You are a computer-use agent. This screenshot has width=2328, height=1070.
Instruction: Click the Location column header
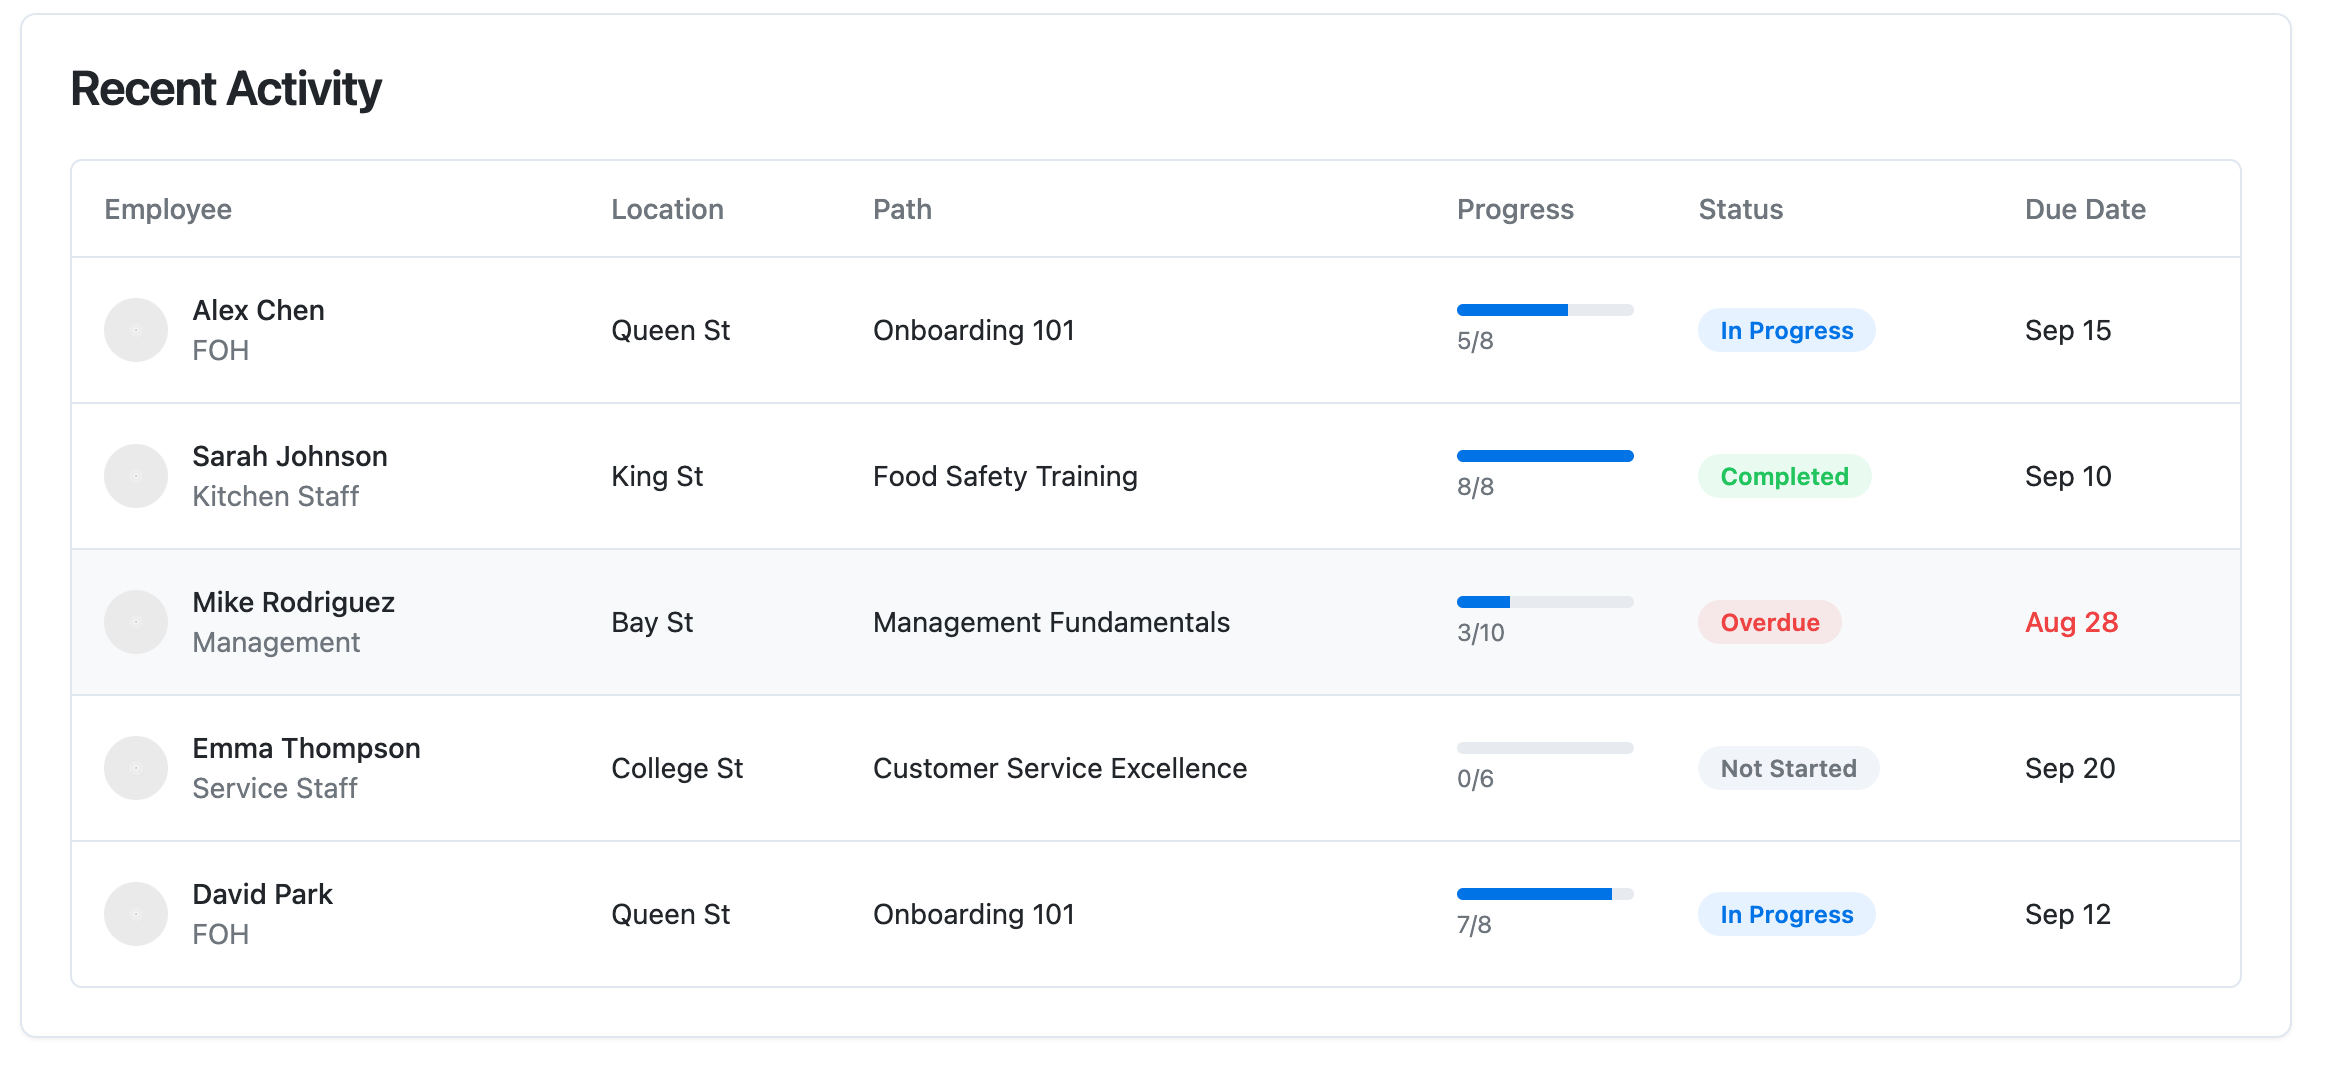pos(667,209)
